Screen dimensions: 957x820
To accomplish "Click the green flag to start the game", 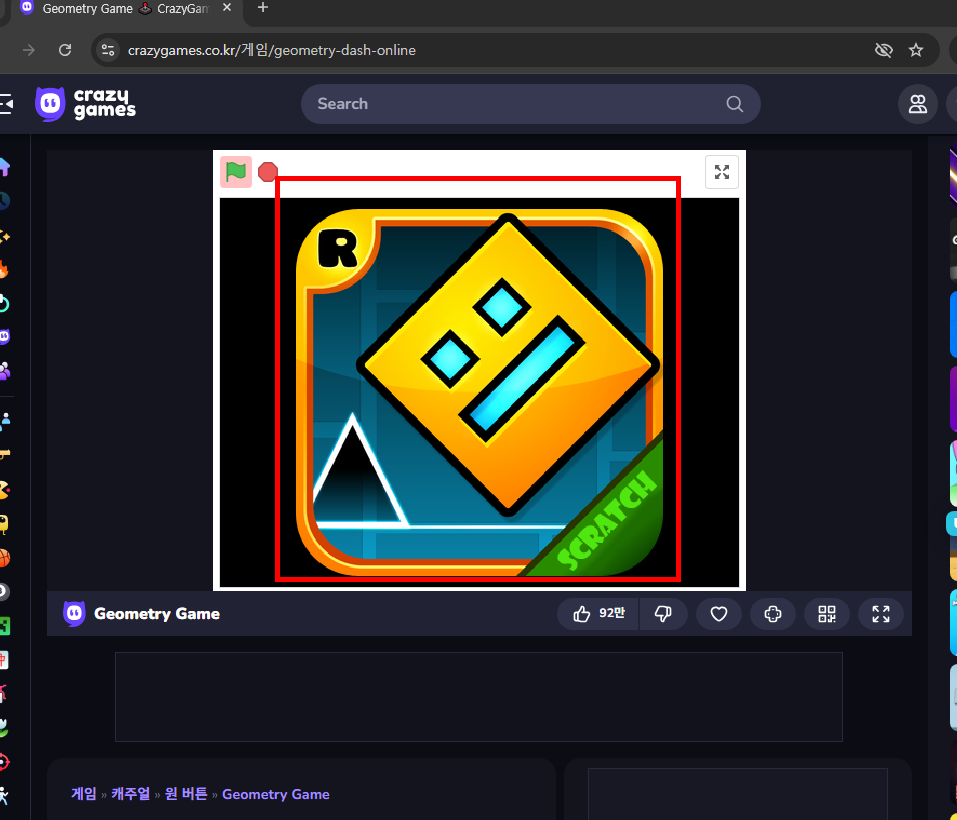I will (x=236, y=172).
